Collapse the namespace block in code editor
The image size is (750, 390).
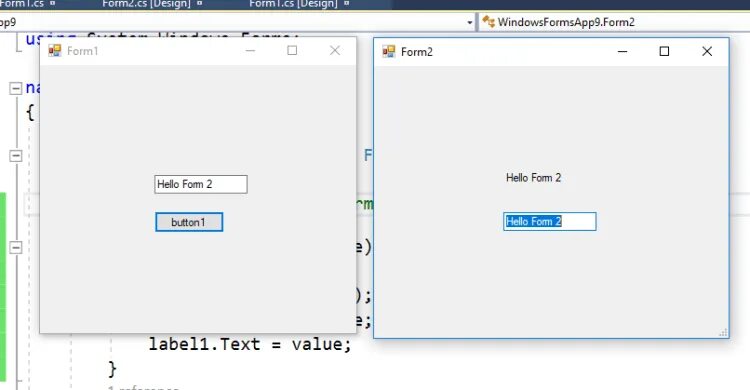(x=16, y=88)
